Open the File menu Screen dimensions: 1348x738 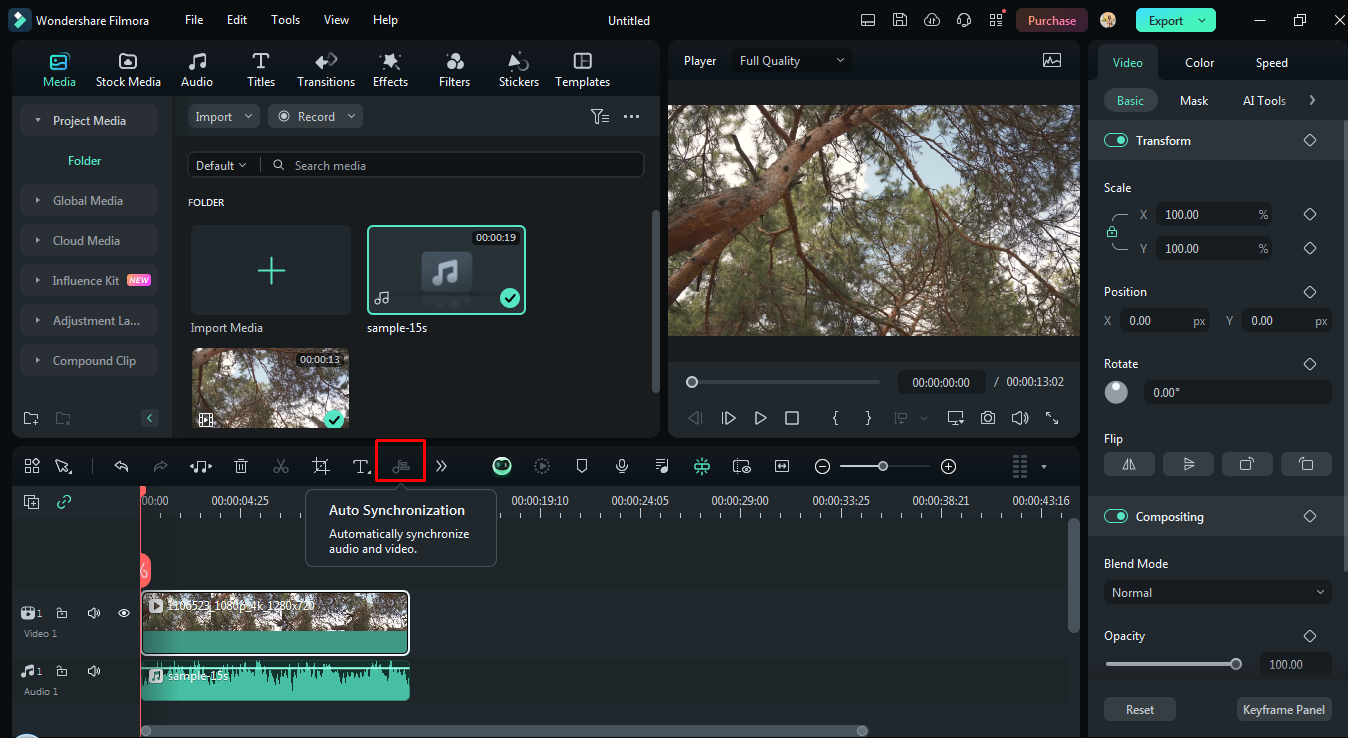tap(194, 20)
